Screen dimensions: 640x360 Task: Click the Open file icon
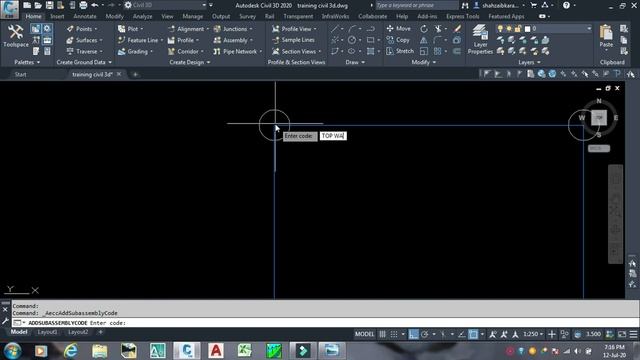(38, 5)
